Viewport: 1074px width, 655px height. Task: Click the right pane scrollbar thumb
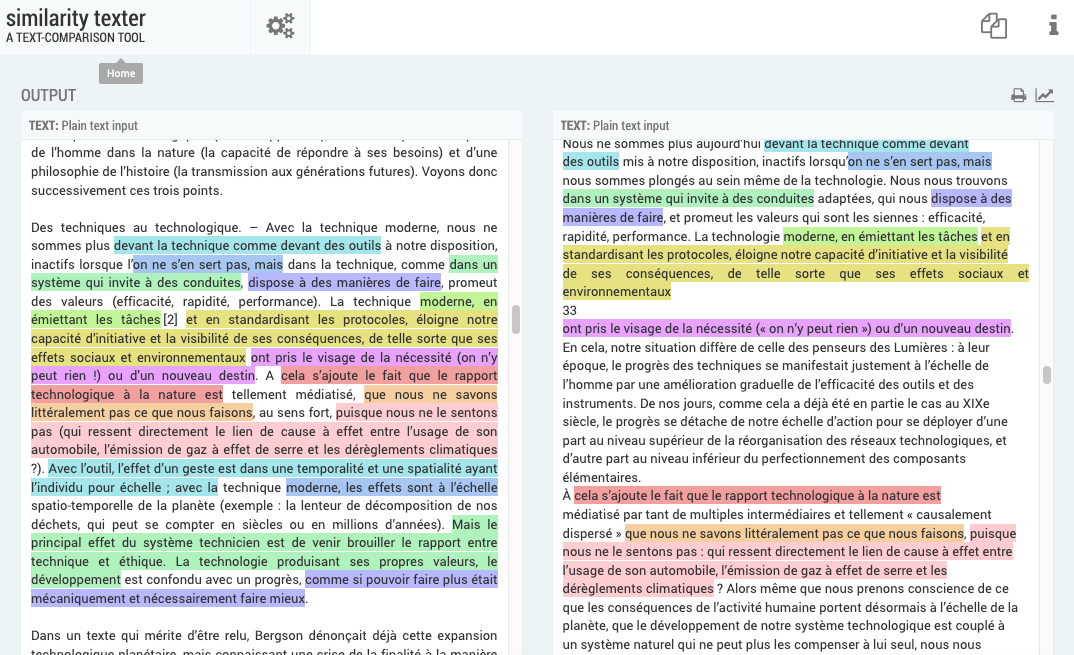point(1047,375)
